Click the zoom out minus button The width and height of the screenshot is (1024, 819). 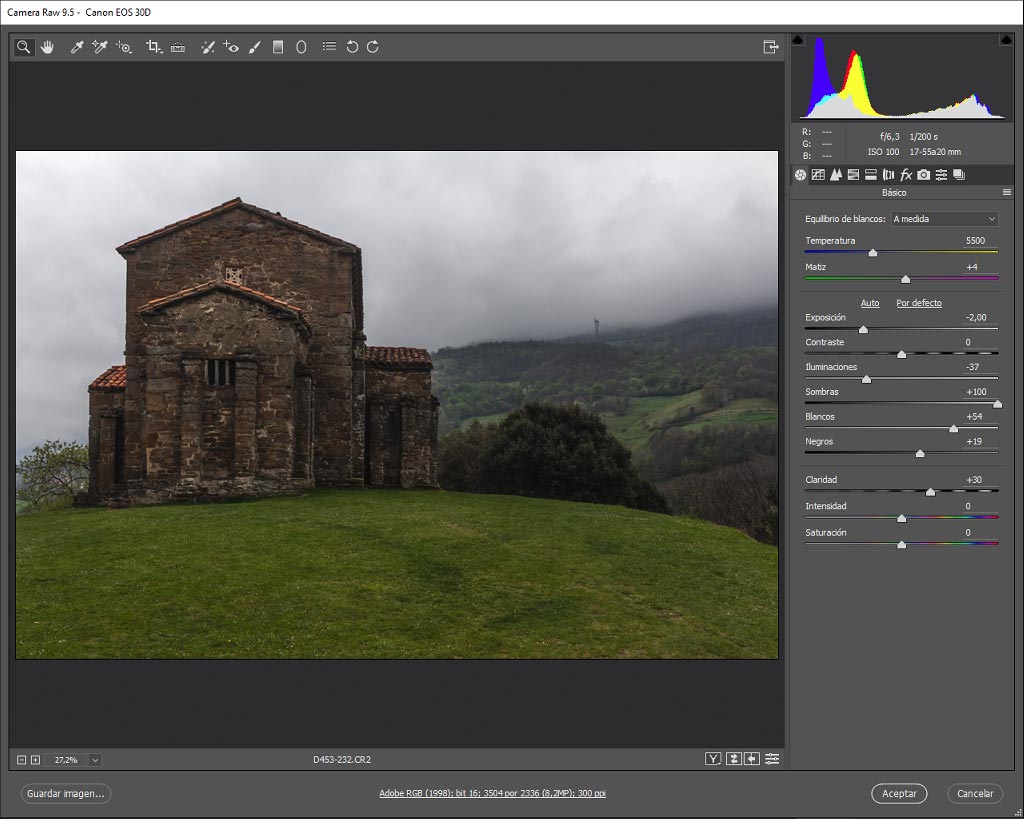[x=22, y=760]
